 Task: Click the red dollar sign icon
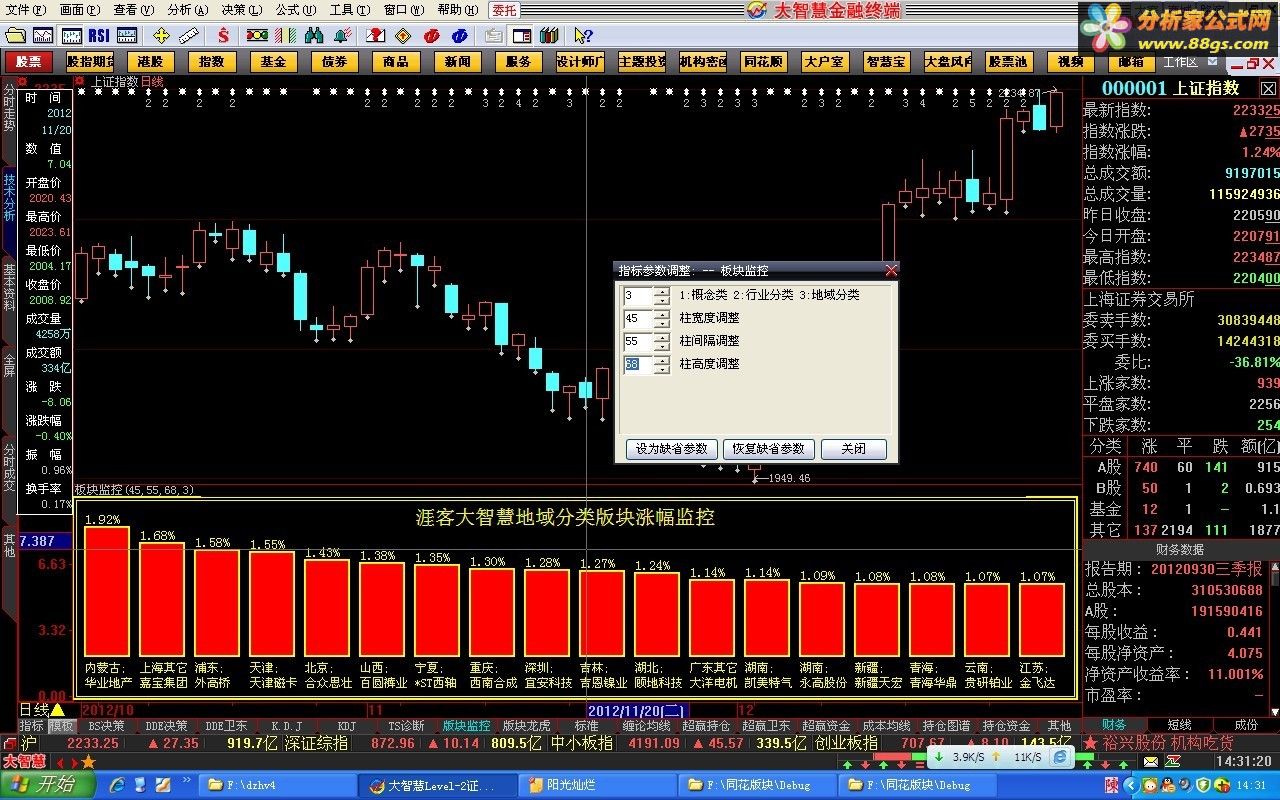point(223,35)
